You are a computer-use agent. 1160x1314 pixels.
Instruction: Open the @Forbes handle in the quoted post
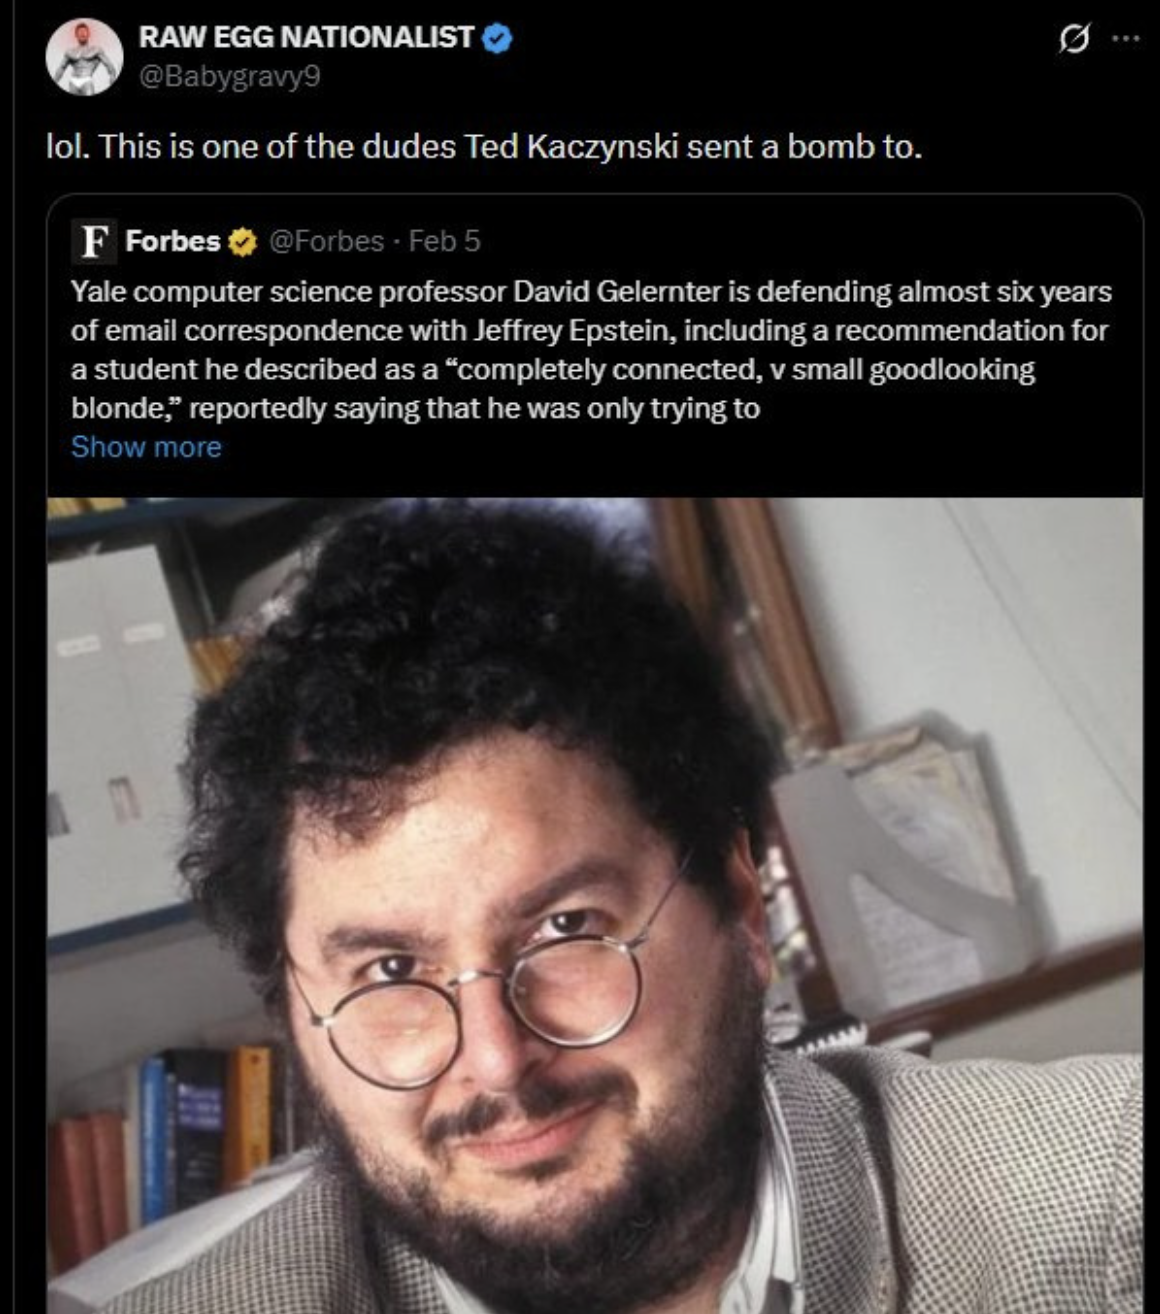pyautogui.click(x=324, y=241)
